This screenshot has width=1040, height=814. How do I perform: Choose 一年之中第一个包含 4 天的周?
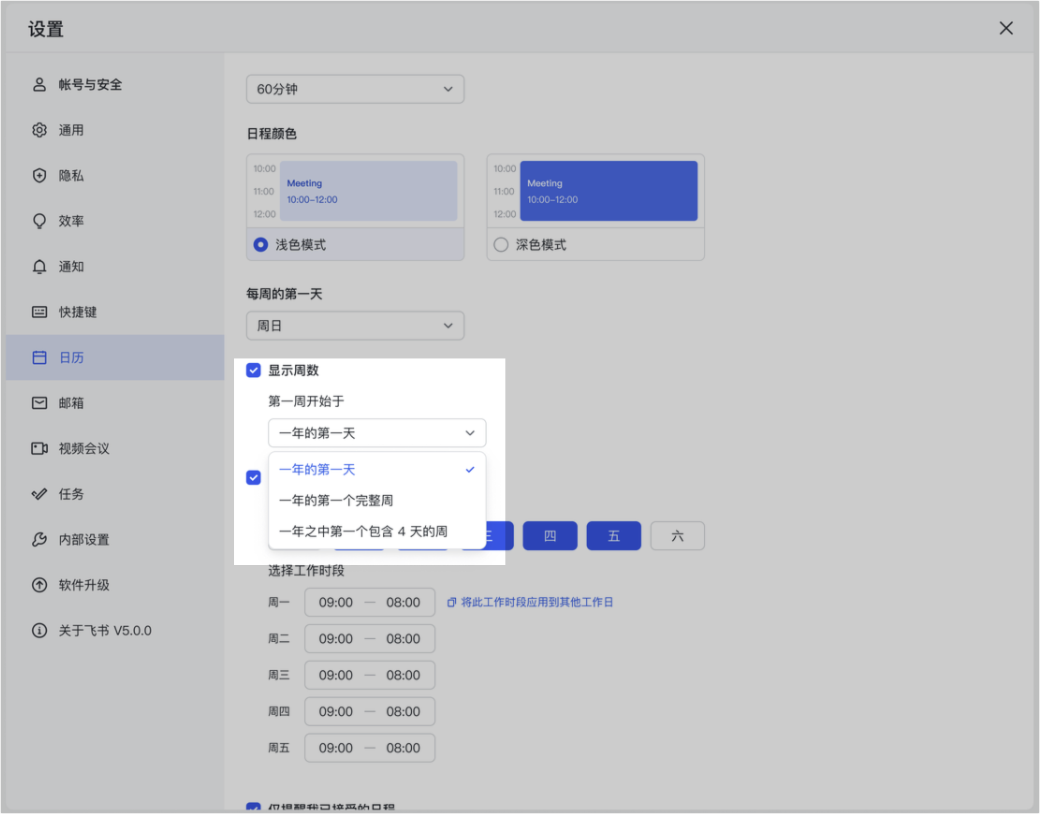(377, 531)
